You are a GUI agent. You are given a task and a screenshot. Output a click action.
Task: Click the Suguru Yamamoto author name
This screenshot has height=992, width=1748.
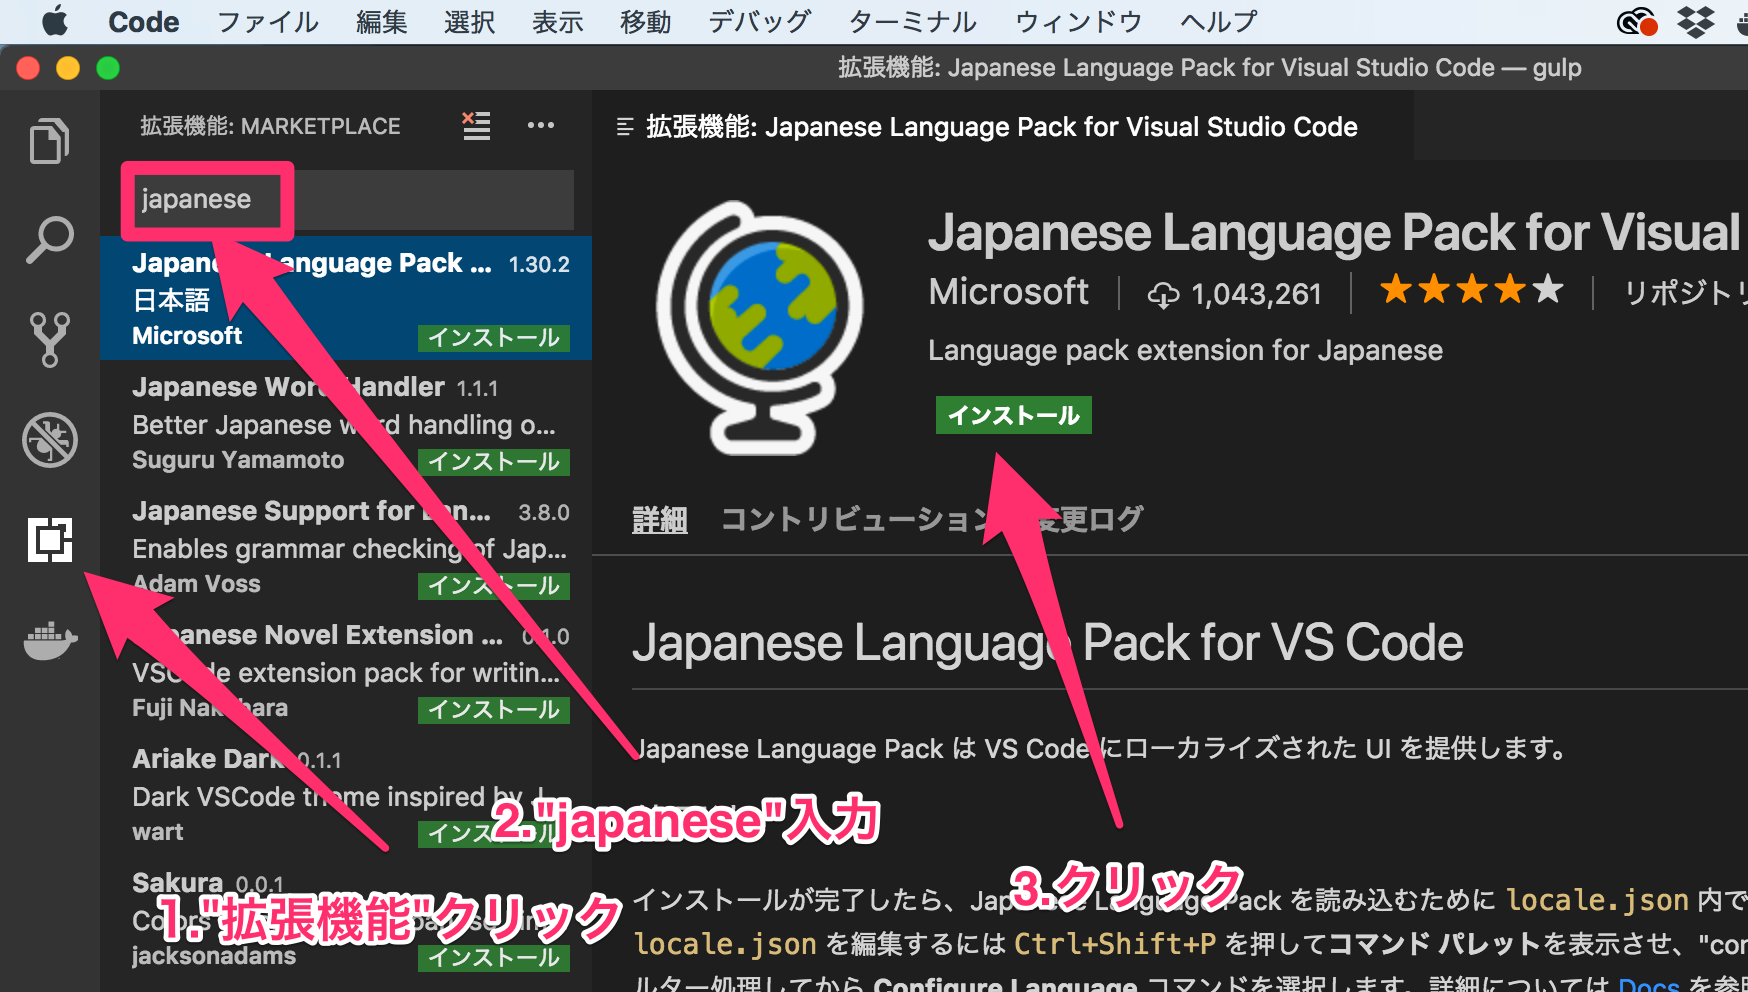(x=238, y=460)
